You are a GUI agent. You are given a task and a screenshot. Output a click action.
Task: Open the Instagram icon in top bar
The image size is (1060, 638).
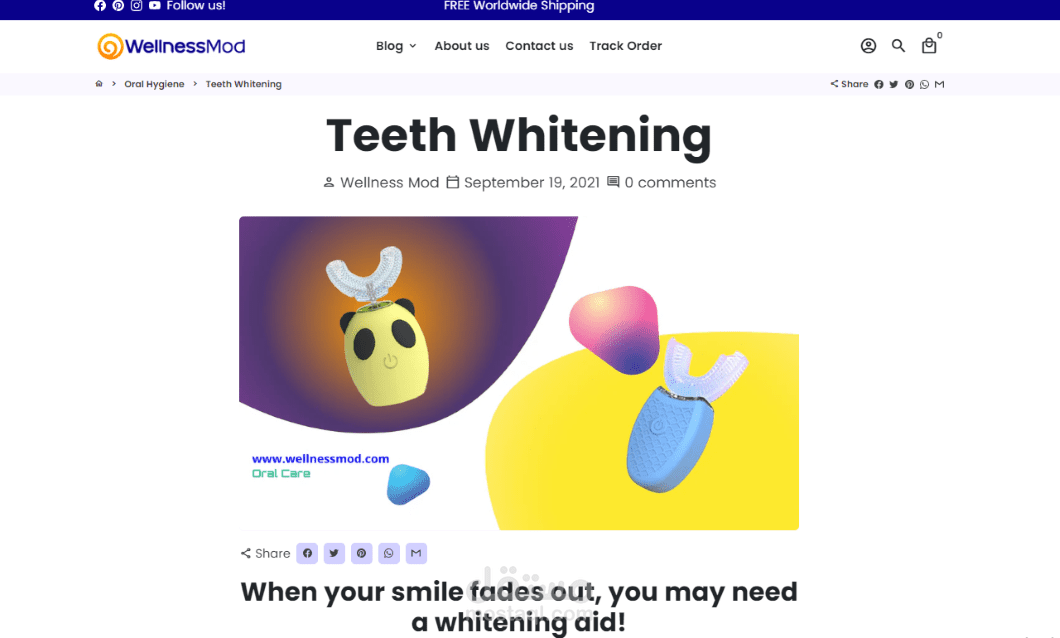click(x=137, y=5)
